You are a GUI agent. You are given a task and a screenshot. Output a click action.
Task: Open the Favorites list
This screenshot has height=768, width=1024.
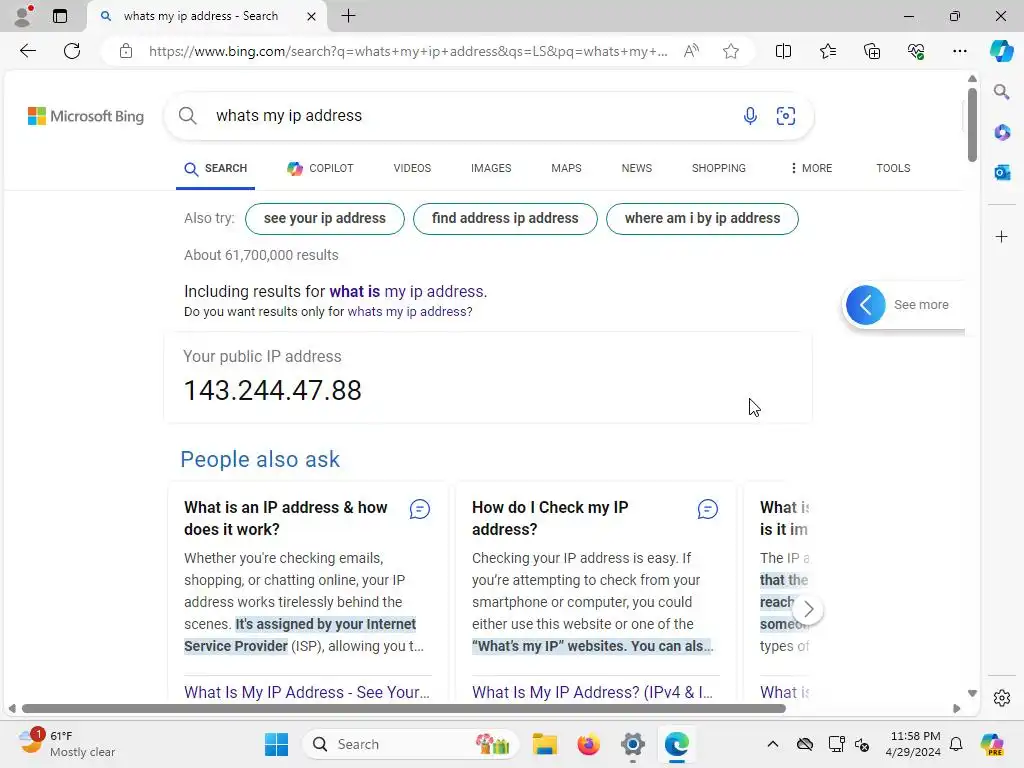click(827, 51)
